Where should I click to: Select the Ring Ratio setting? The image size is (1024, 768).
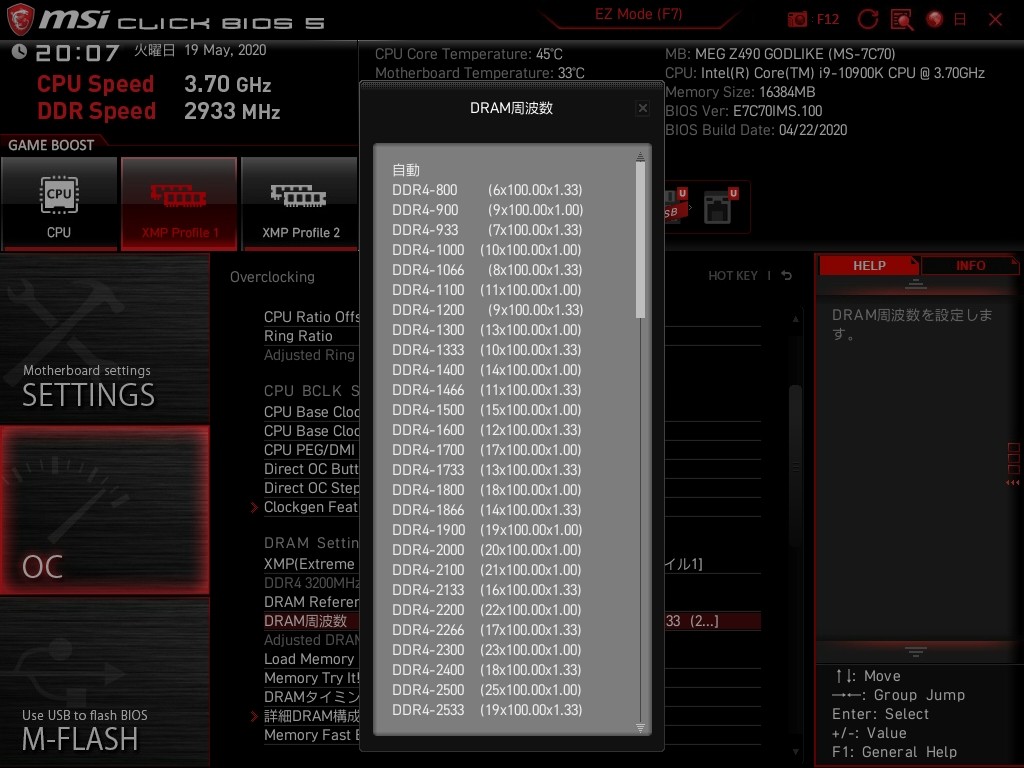click(298, 336)
